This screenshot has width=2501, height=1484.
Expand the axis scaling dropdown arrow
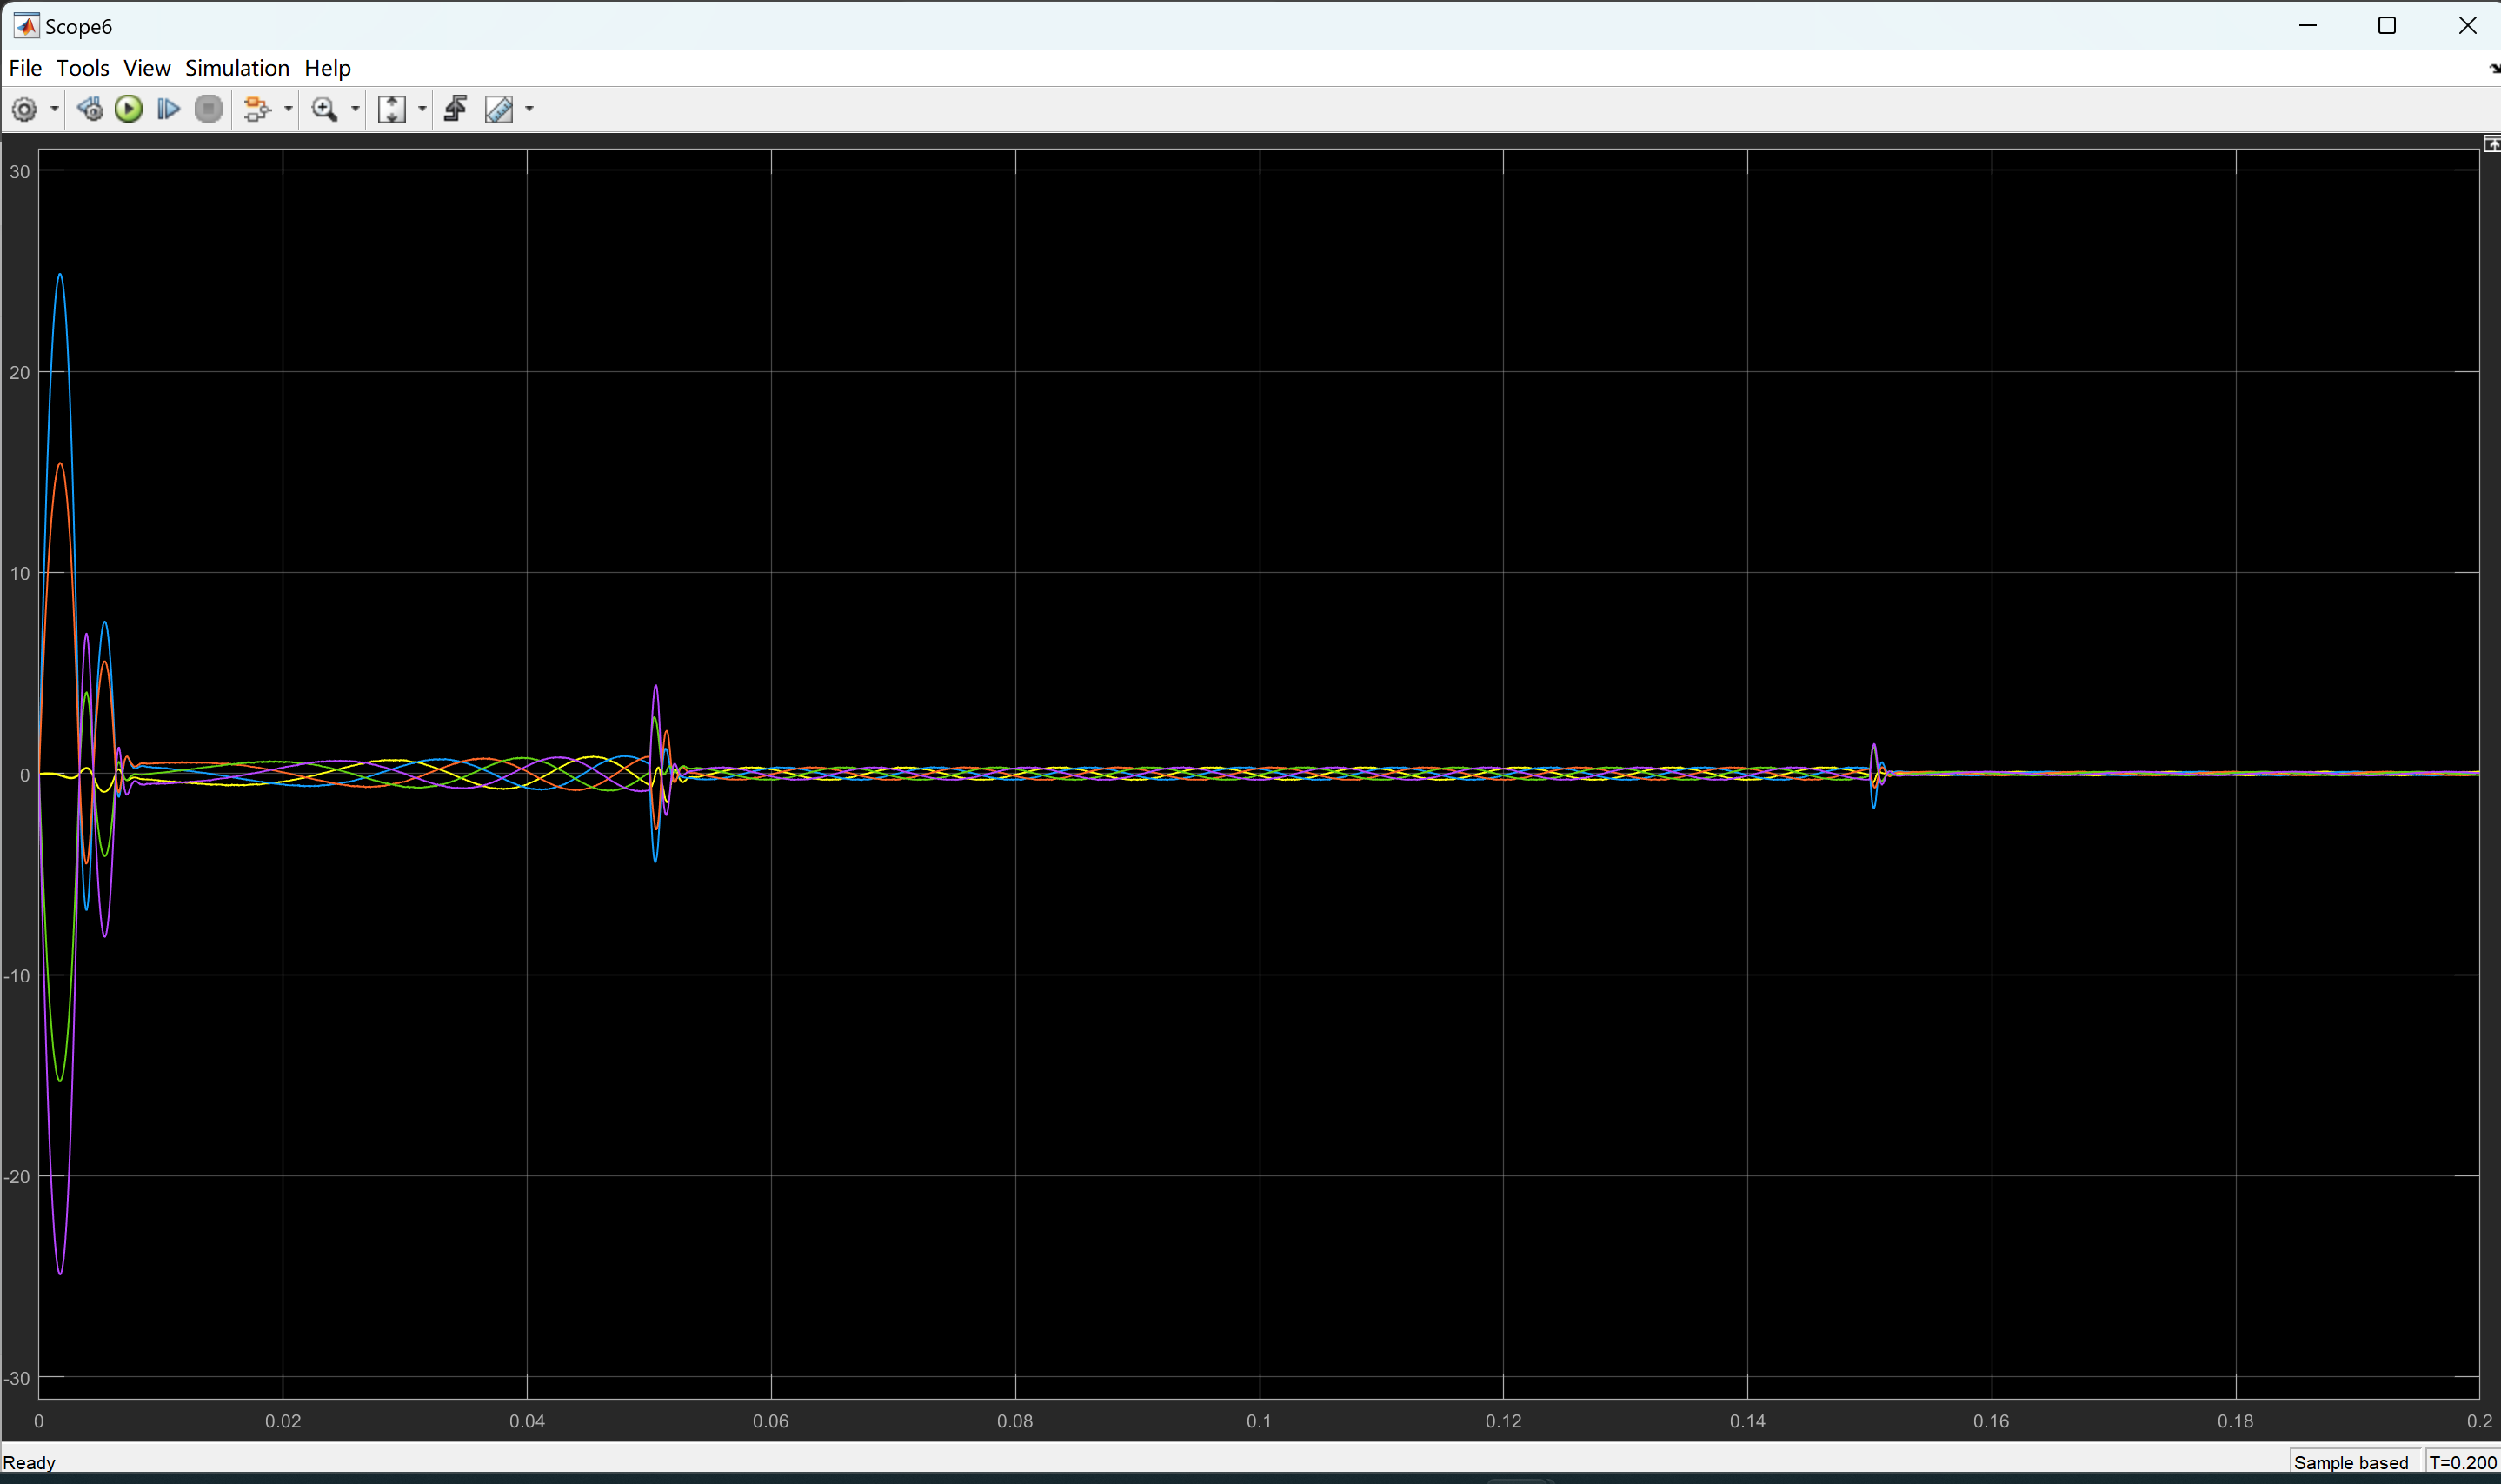click(422, 109)
